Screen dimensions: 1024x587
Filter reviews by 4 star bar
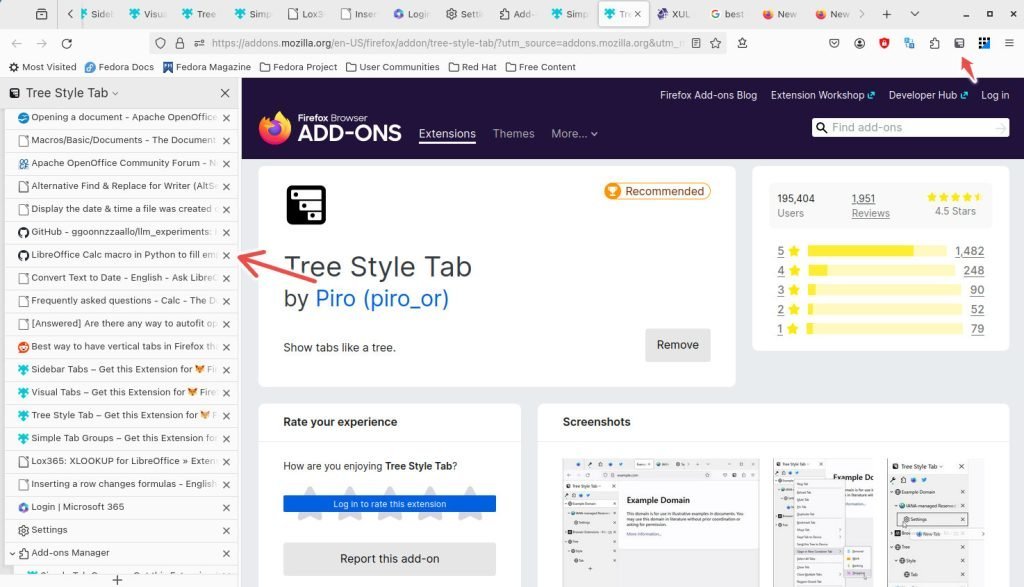(880, 270)
